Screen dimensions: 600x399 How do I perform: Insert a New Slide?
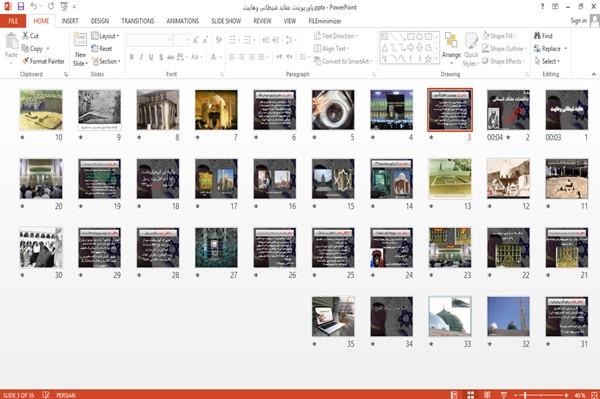click(80, 49)
